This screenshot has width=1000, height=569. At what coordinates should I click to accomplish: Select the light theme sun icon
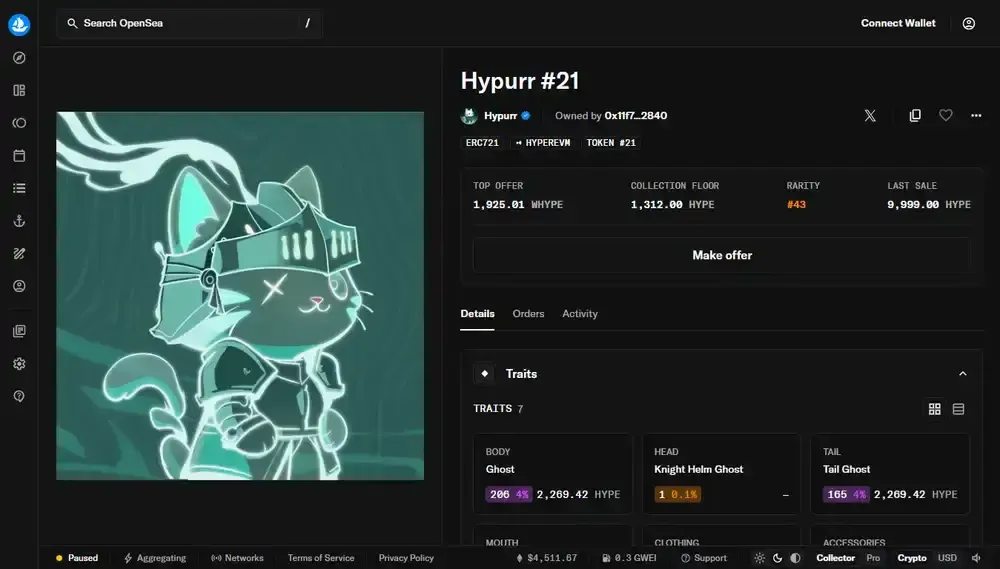click(759, 558)
